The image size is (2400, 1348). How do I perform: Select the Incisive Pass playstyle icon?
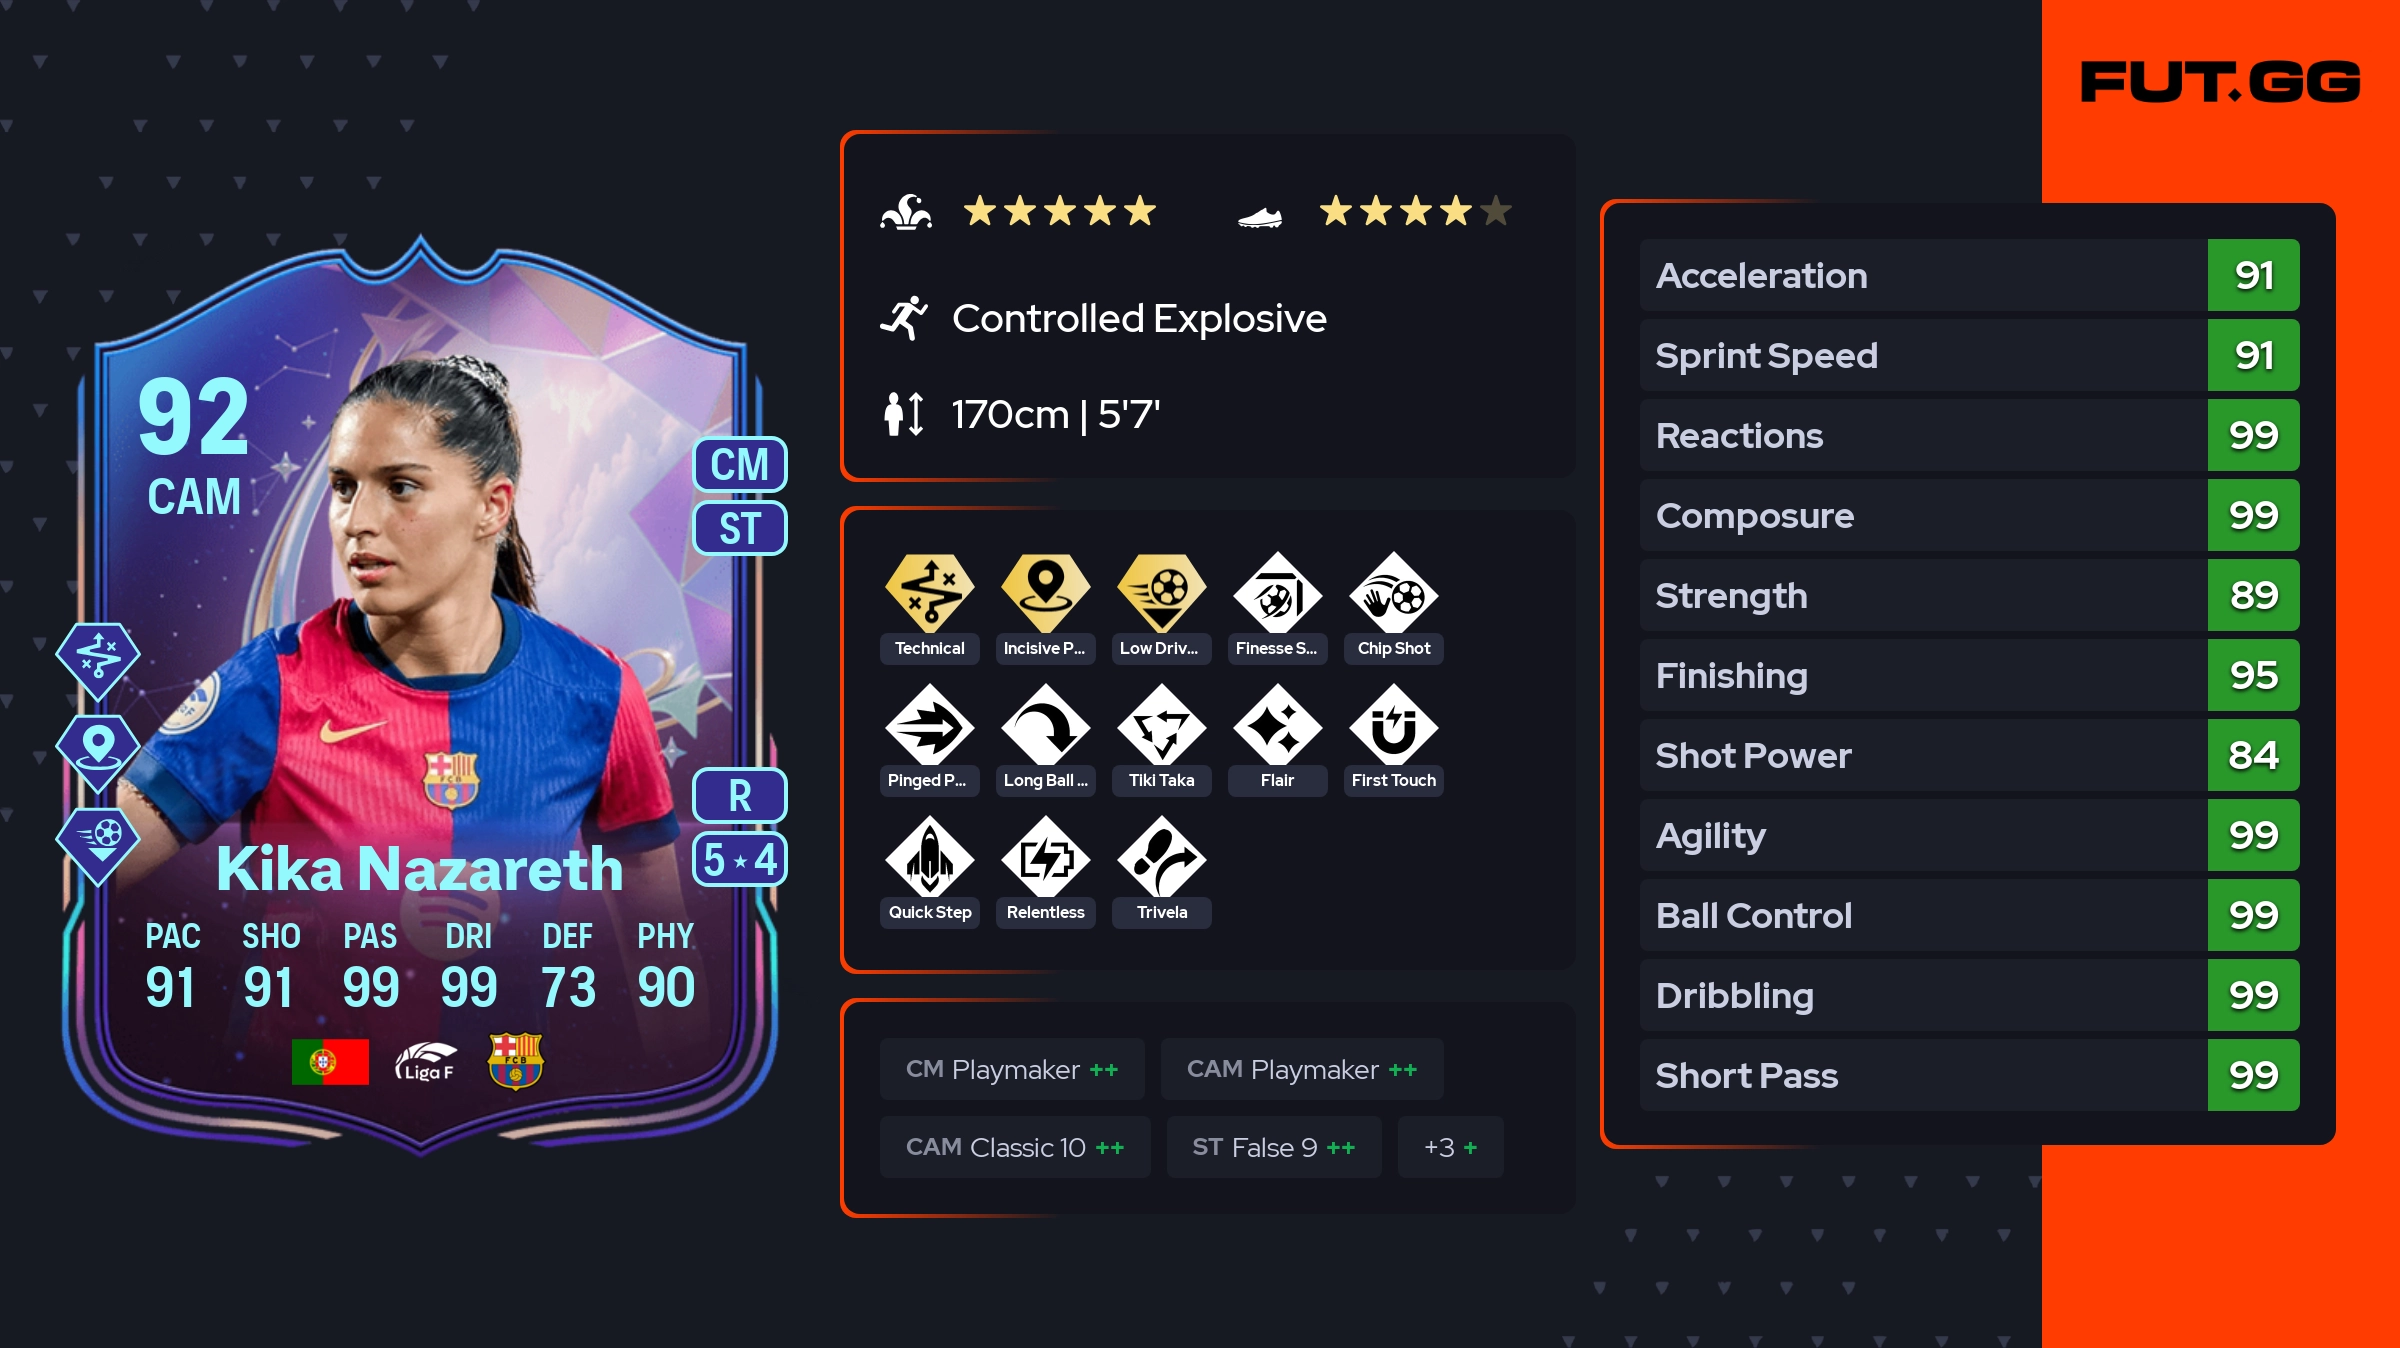(1045, 593)
